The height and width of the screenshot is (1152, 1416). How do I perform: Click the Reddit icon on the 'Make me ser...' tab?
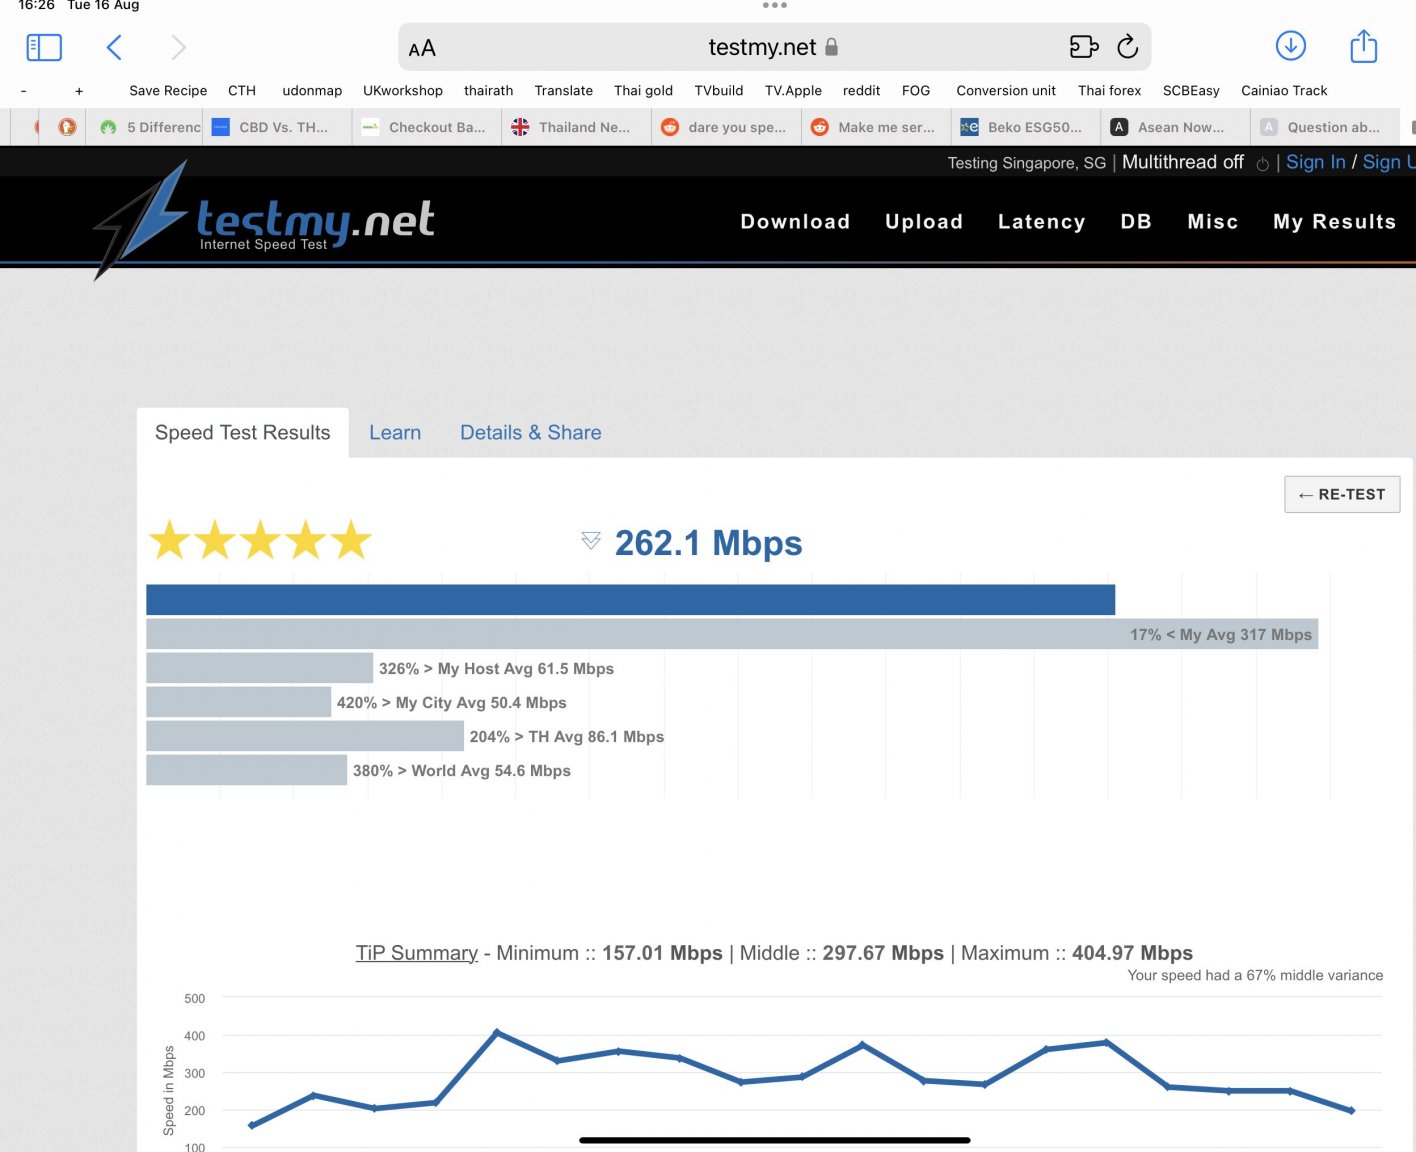click(x=820, y=127)
